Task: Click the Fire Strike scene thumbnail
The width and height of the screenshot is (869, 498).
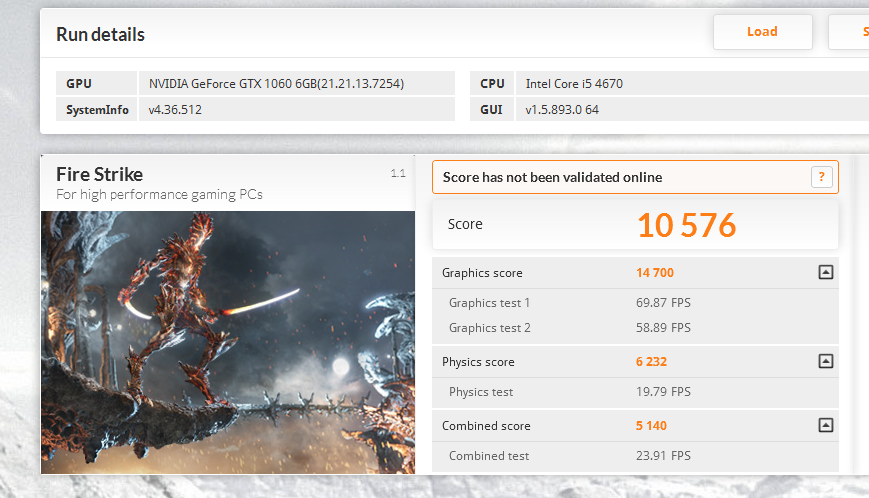Action: [x=228, y=342]
